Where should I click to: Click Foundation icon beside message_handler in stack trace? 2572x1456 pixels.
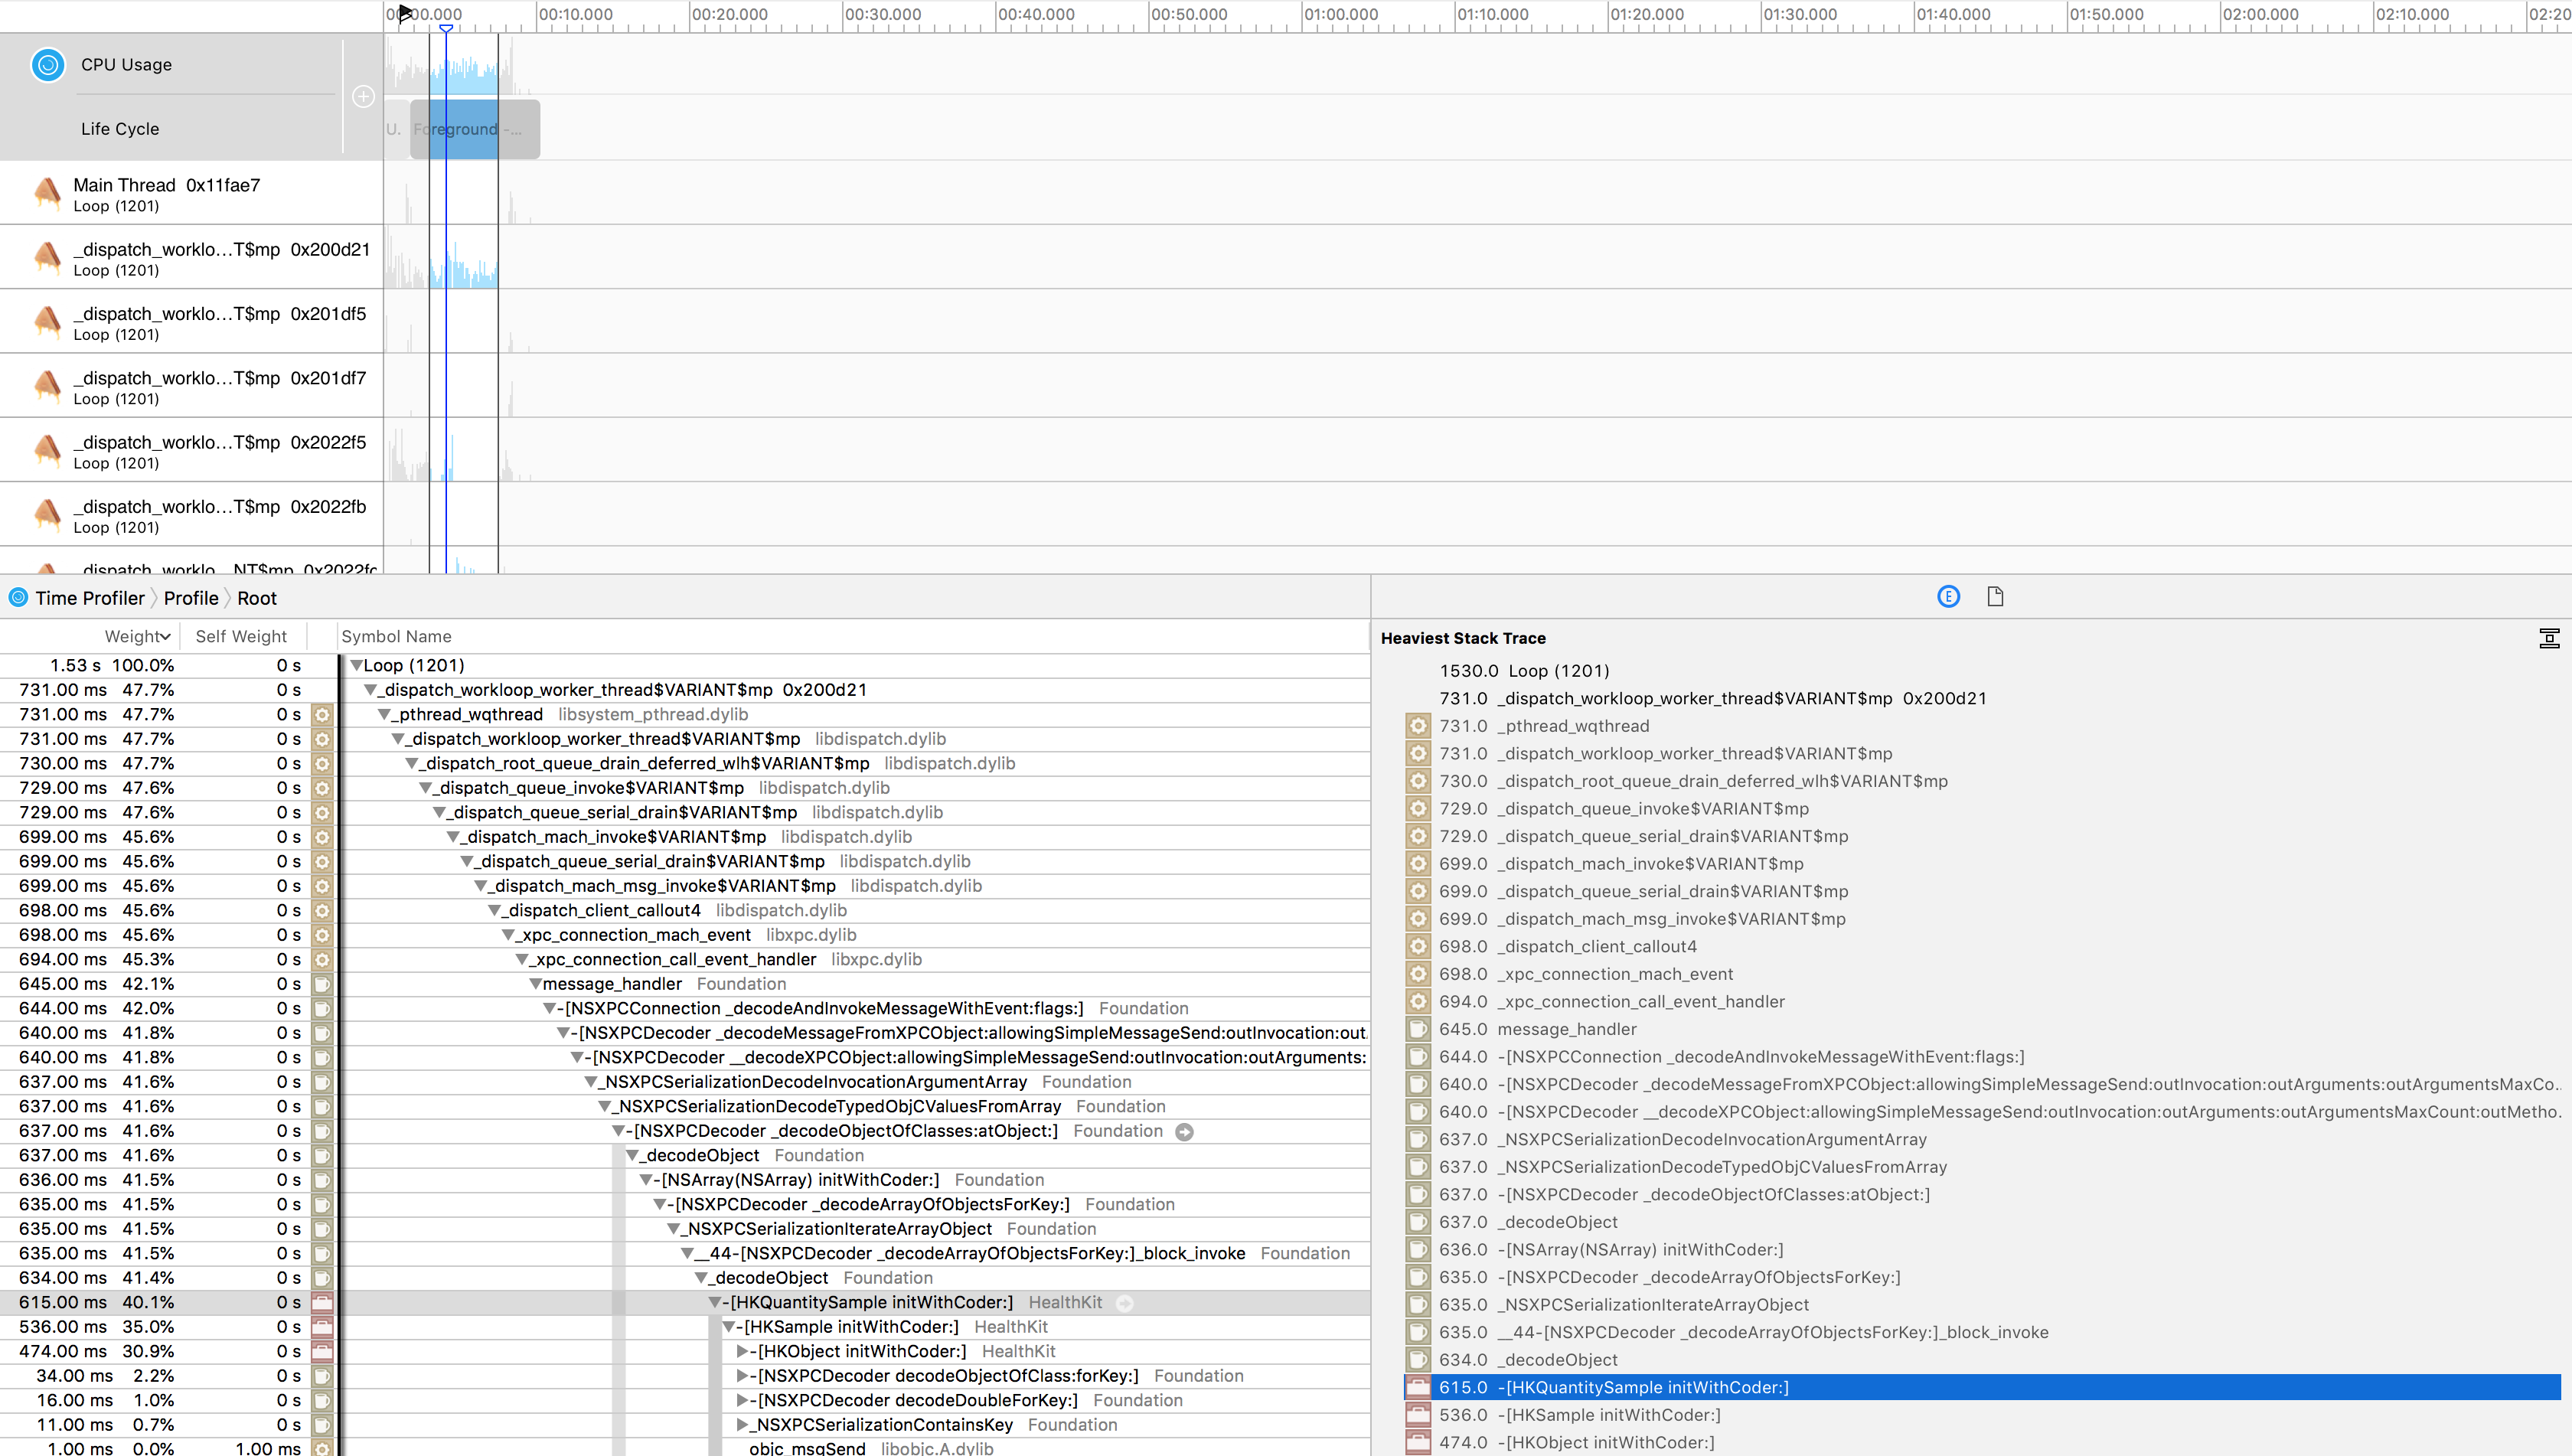pos(1417,1029)
